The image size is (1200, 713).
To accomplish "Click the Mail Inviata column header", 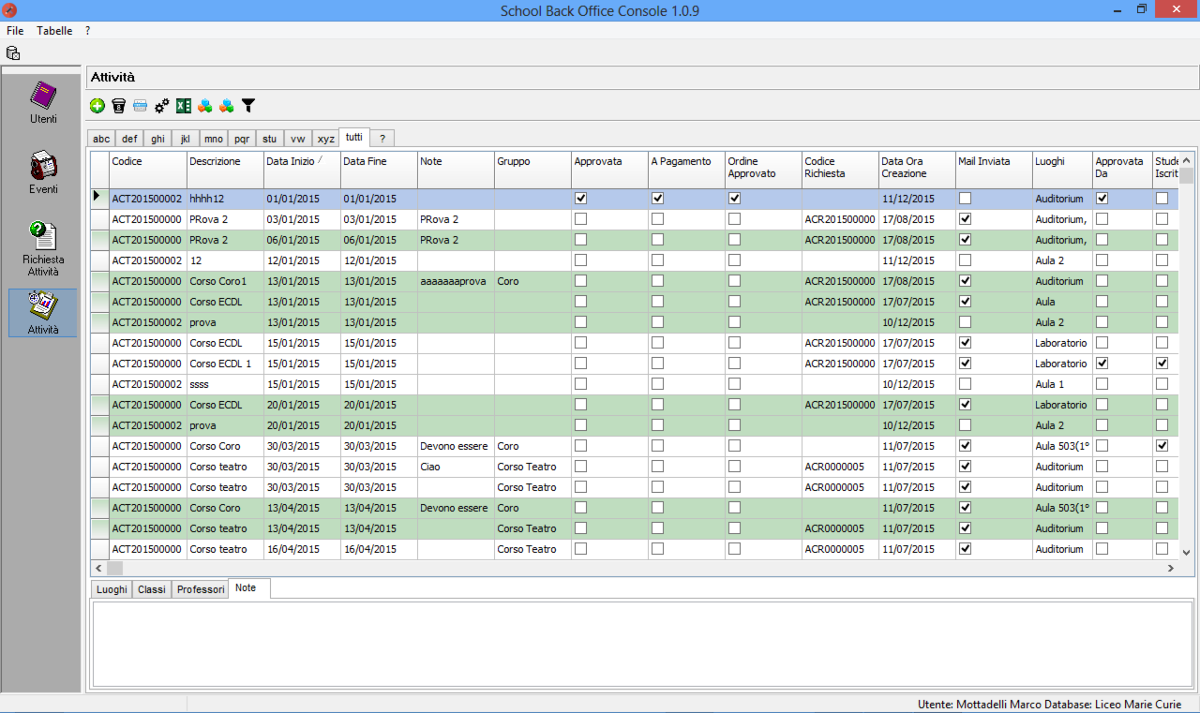I will pyautogui.click(x=994, y=168).
